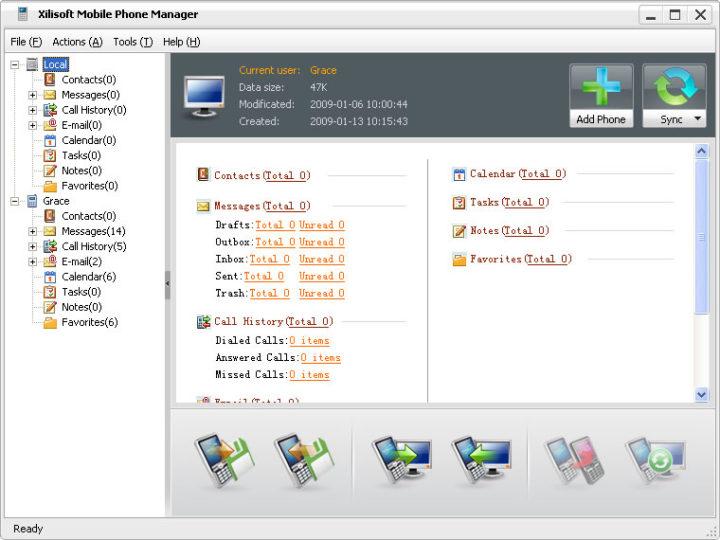
Task: Click the sidebar collapse handle on the splitter
Action: (167, 284)
